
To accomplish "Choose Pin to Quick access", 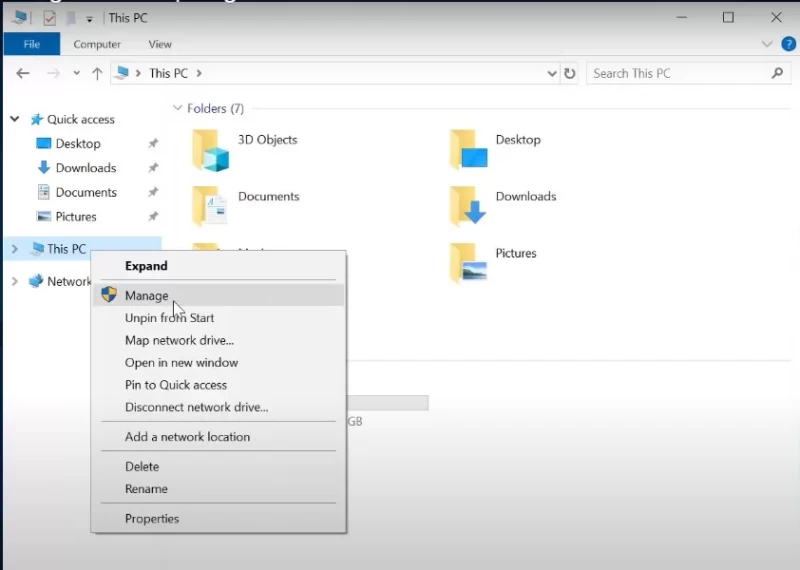I will click(x=218, y=385).
